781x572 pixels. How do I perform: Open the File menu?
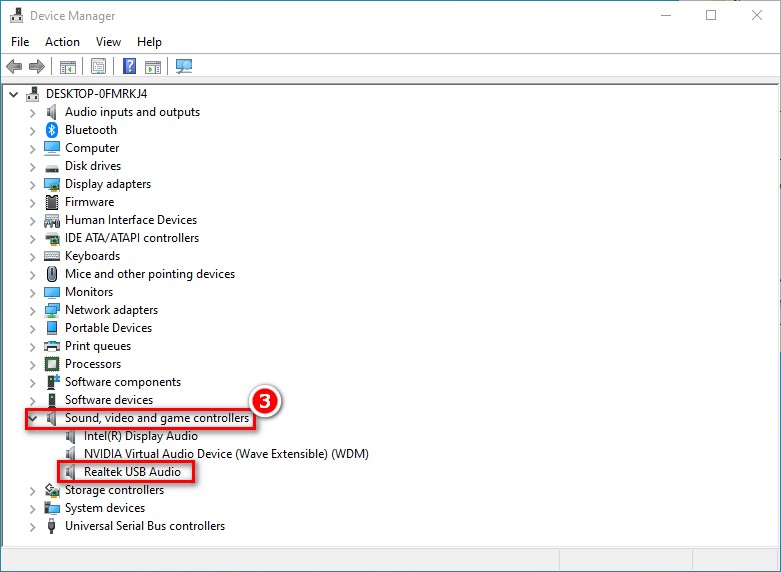click(x=20, y=42)
